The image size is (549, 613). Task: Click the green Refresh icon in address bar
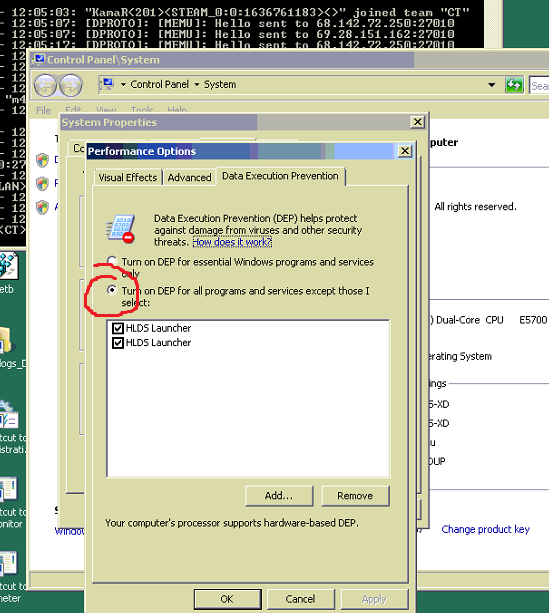(514, 84)
